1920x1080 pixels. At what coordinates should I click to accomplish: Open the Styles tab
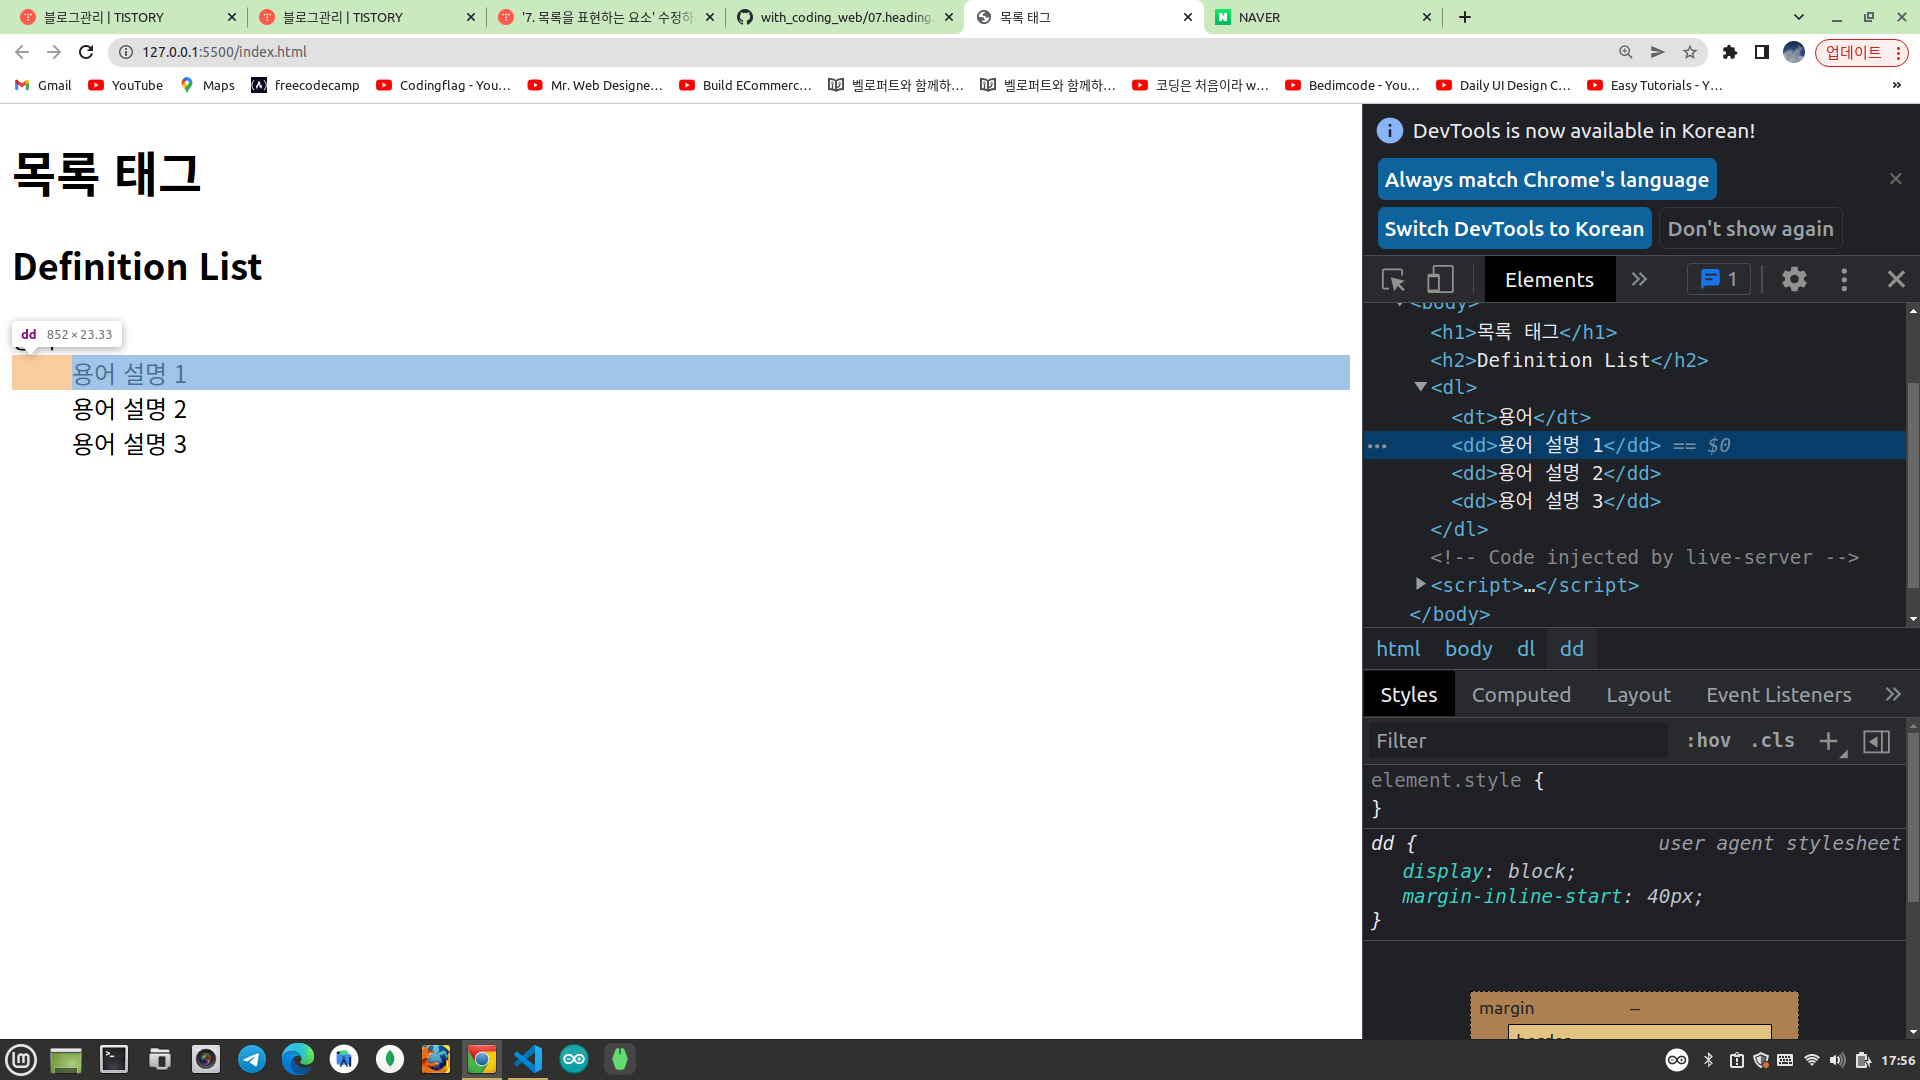tap(1408, 695)
